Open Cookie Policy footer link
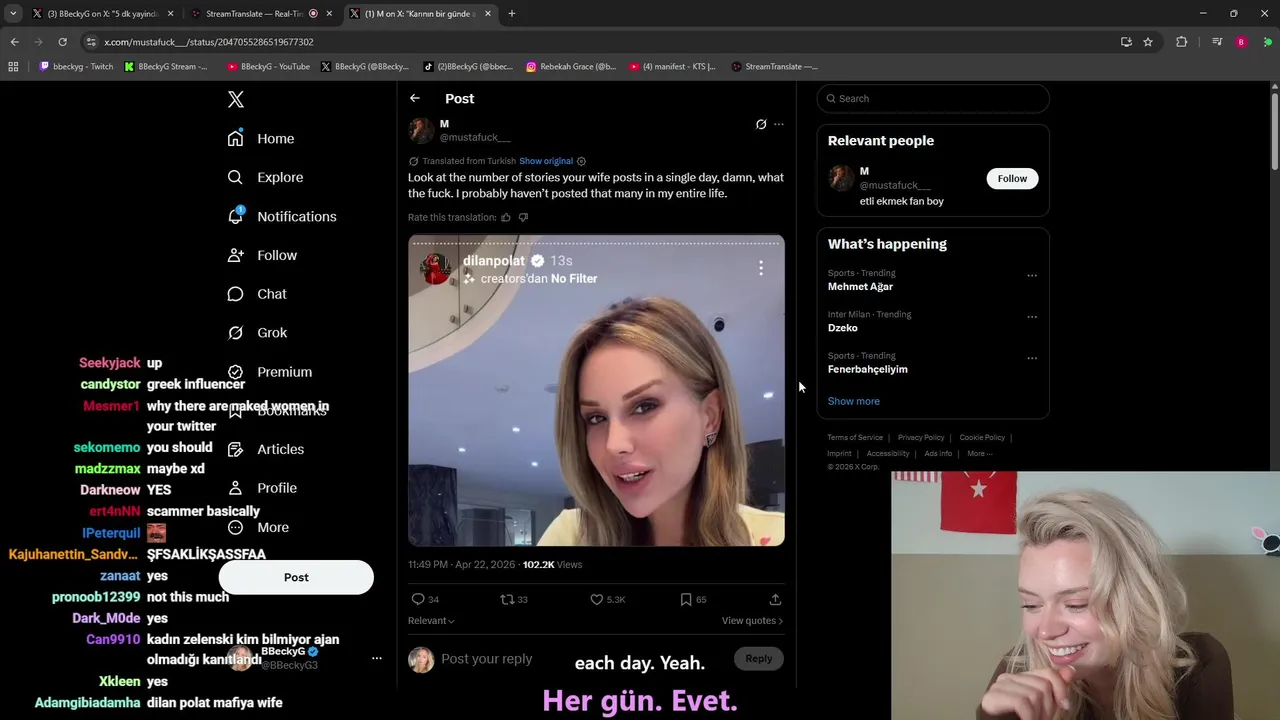 point(982,437)
